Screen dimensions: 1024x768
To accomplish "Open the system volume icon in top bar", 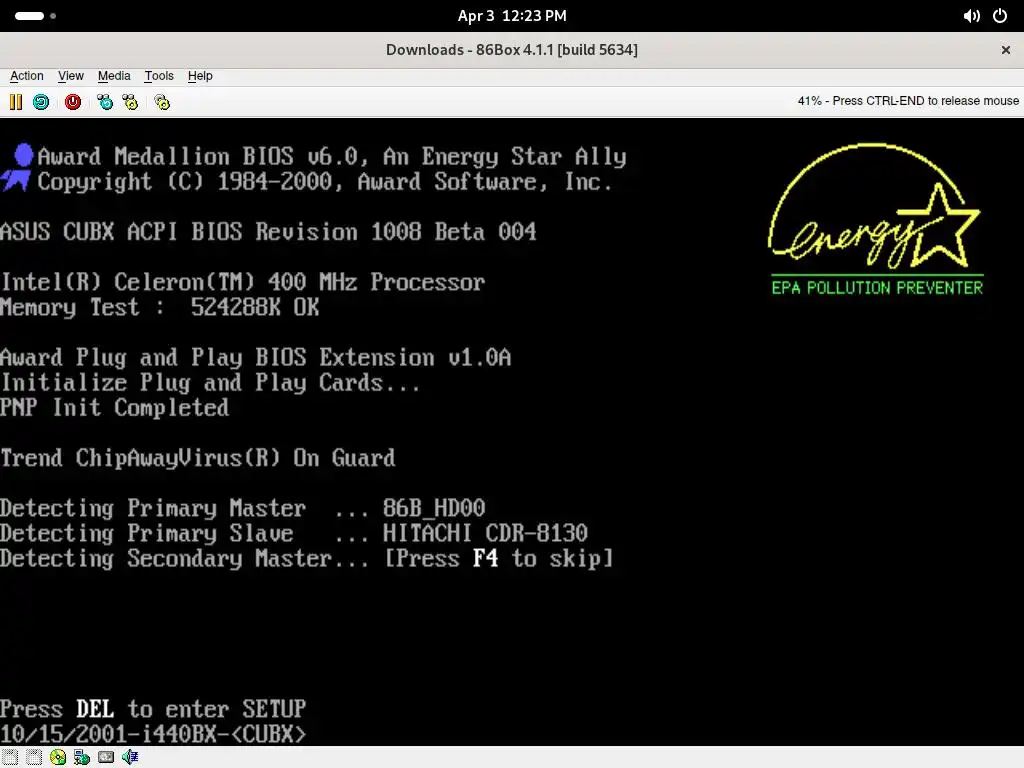I will pos(971,16).
